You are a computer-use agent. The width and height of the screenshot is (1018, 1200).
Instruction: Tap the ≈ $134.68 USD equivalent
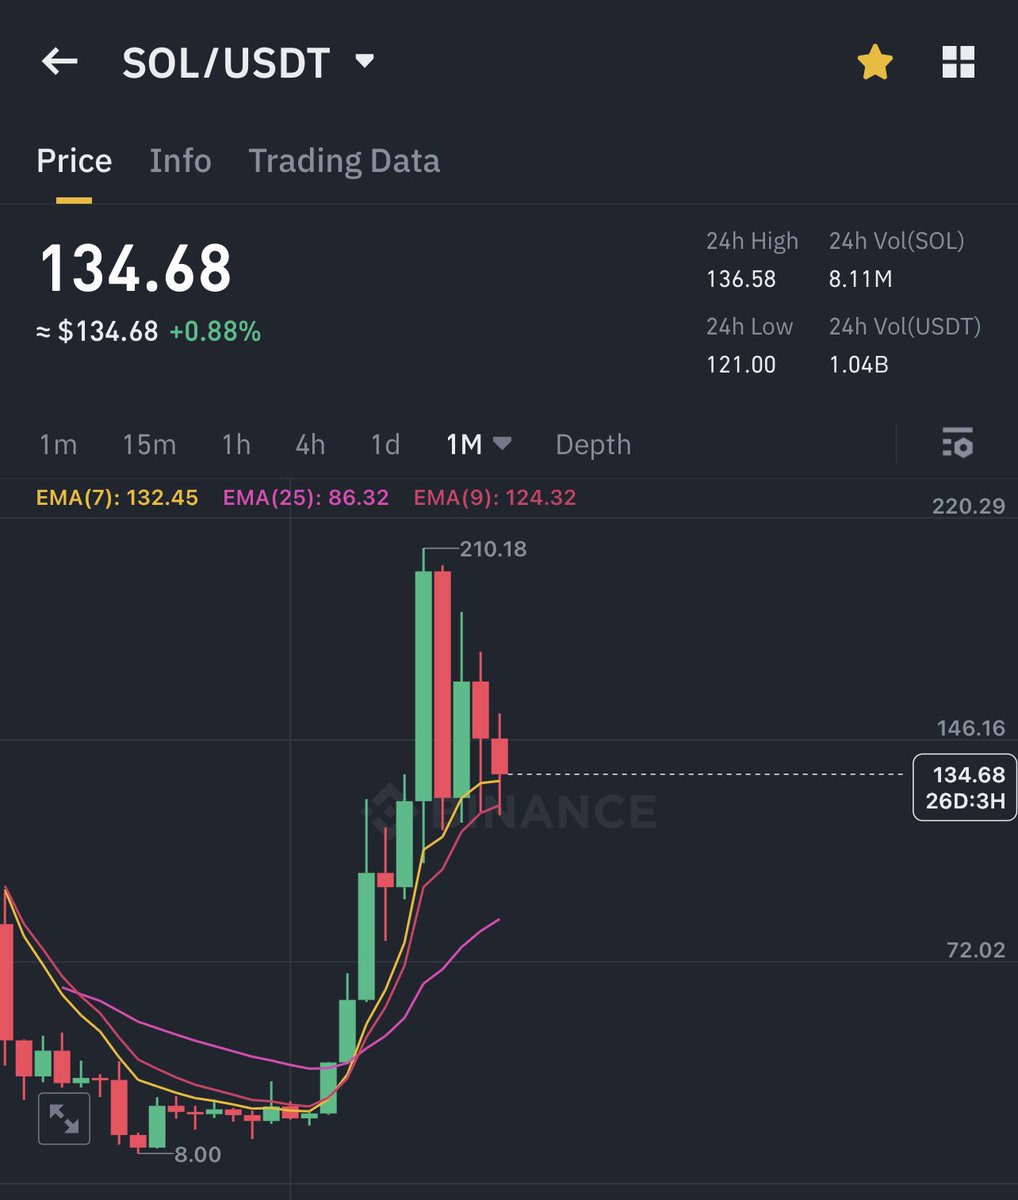tap(97, 331)
